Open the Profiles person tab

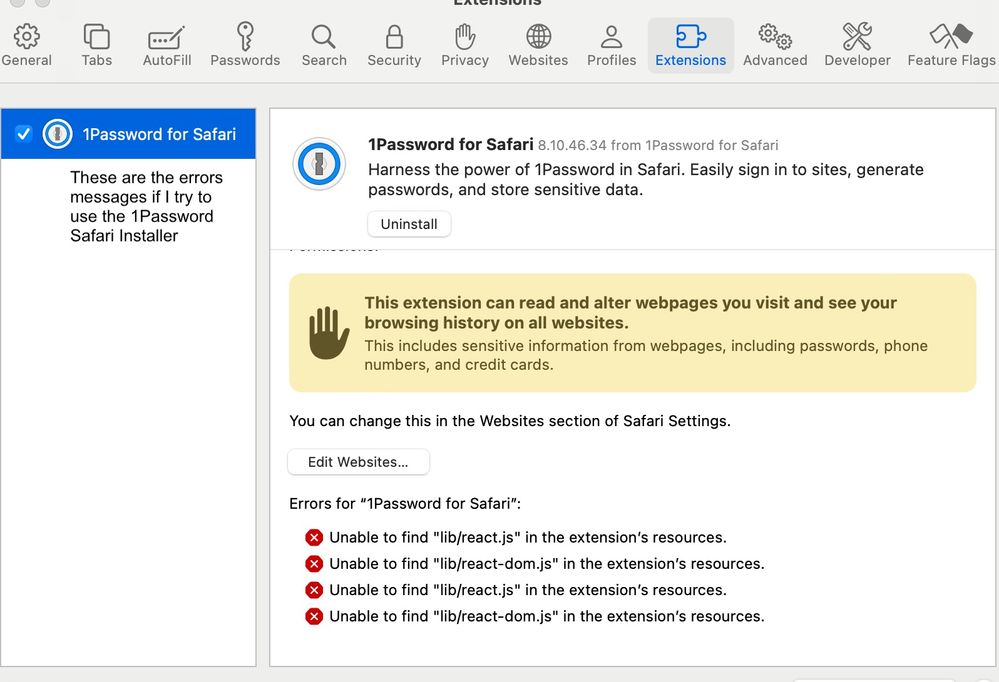[x=612, y=45]
